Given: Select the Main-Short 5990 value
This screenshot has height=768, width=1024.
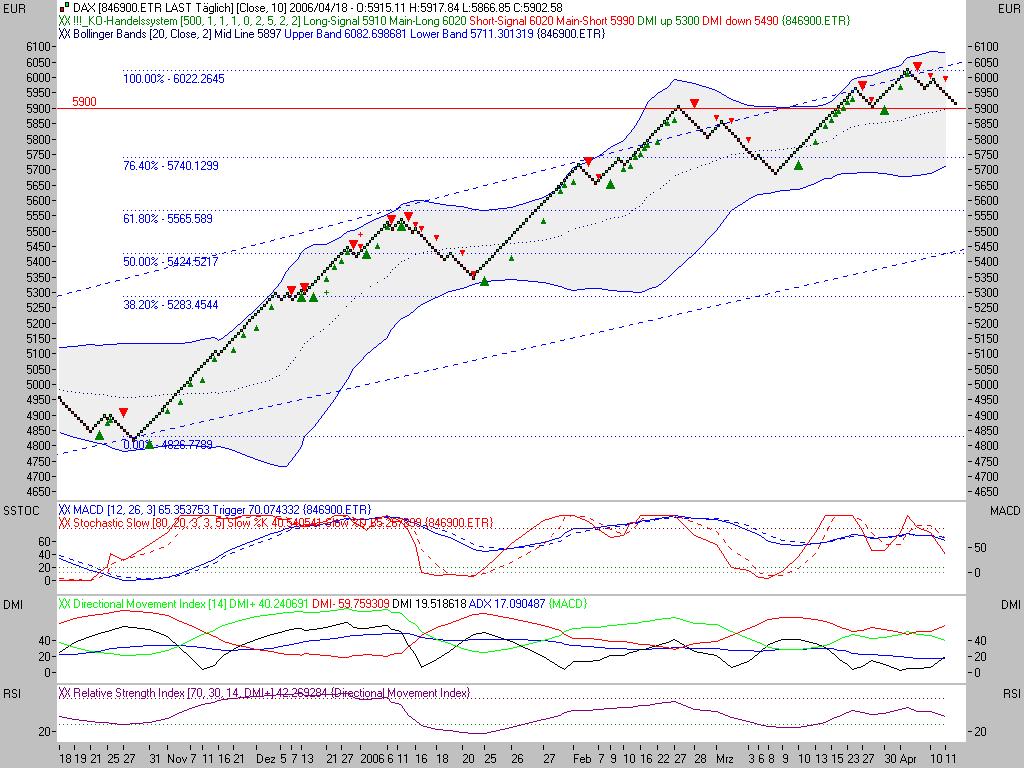Looking at the screenshot, I should pyautogui.click(x=595, y=21).
